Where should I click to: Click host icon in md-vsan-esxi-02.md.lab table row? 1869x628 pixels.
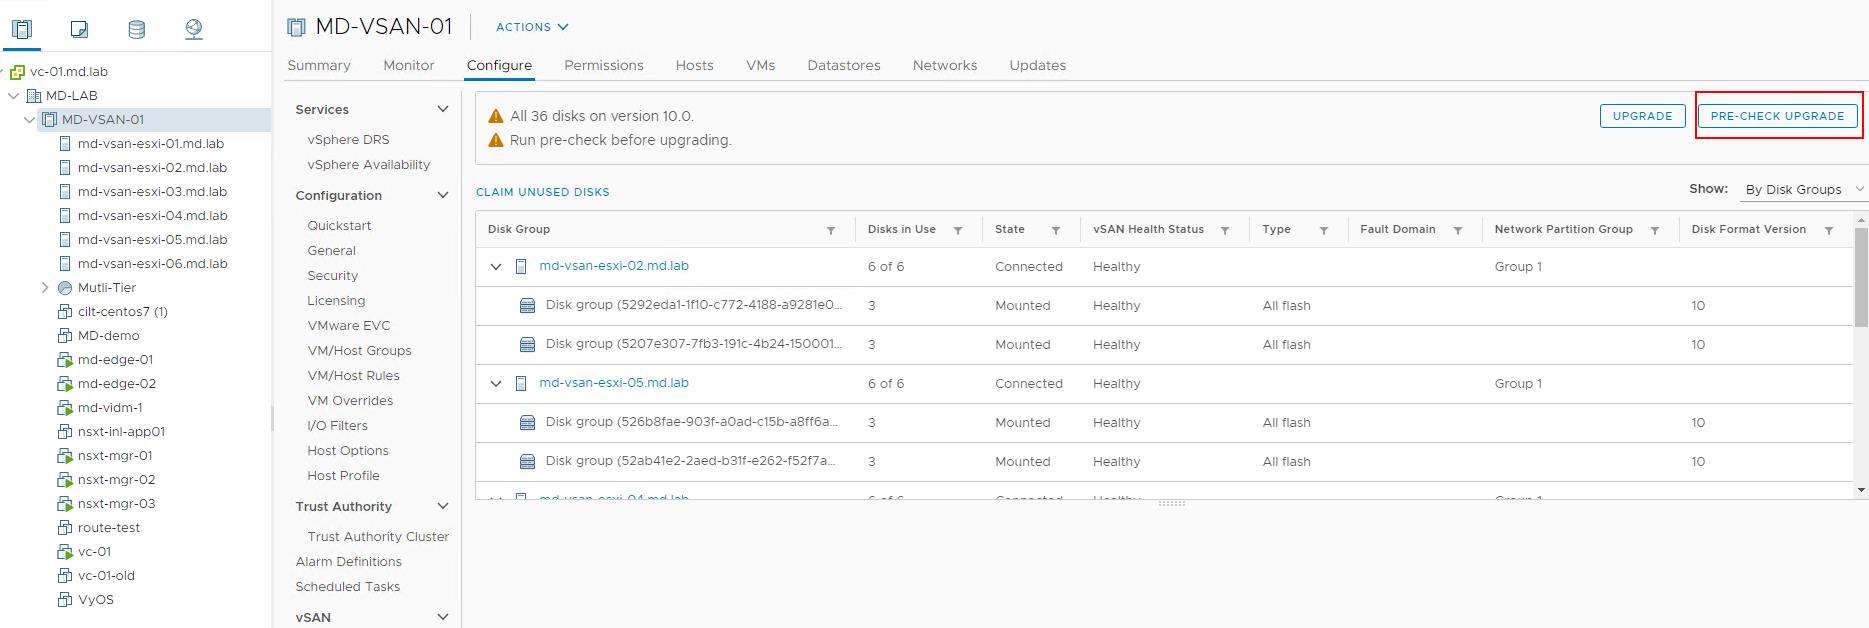[x=521, y=267]
